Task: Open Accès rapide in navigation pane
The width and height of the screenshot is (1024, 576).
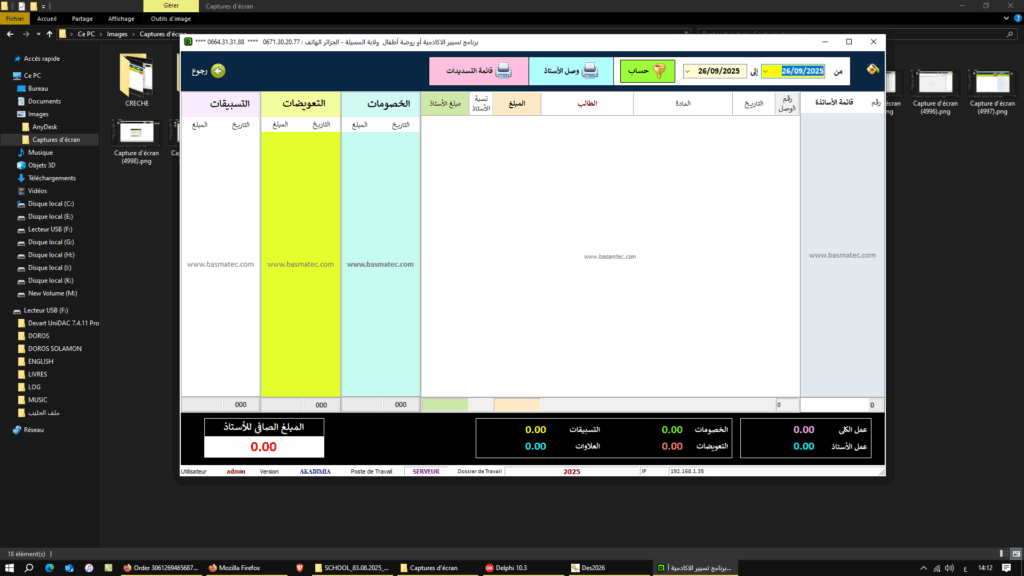Action: [x=41, y=59]
